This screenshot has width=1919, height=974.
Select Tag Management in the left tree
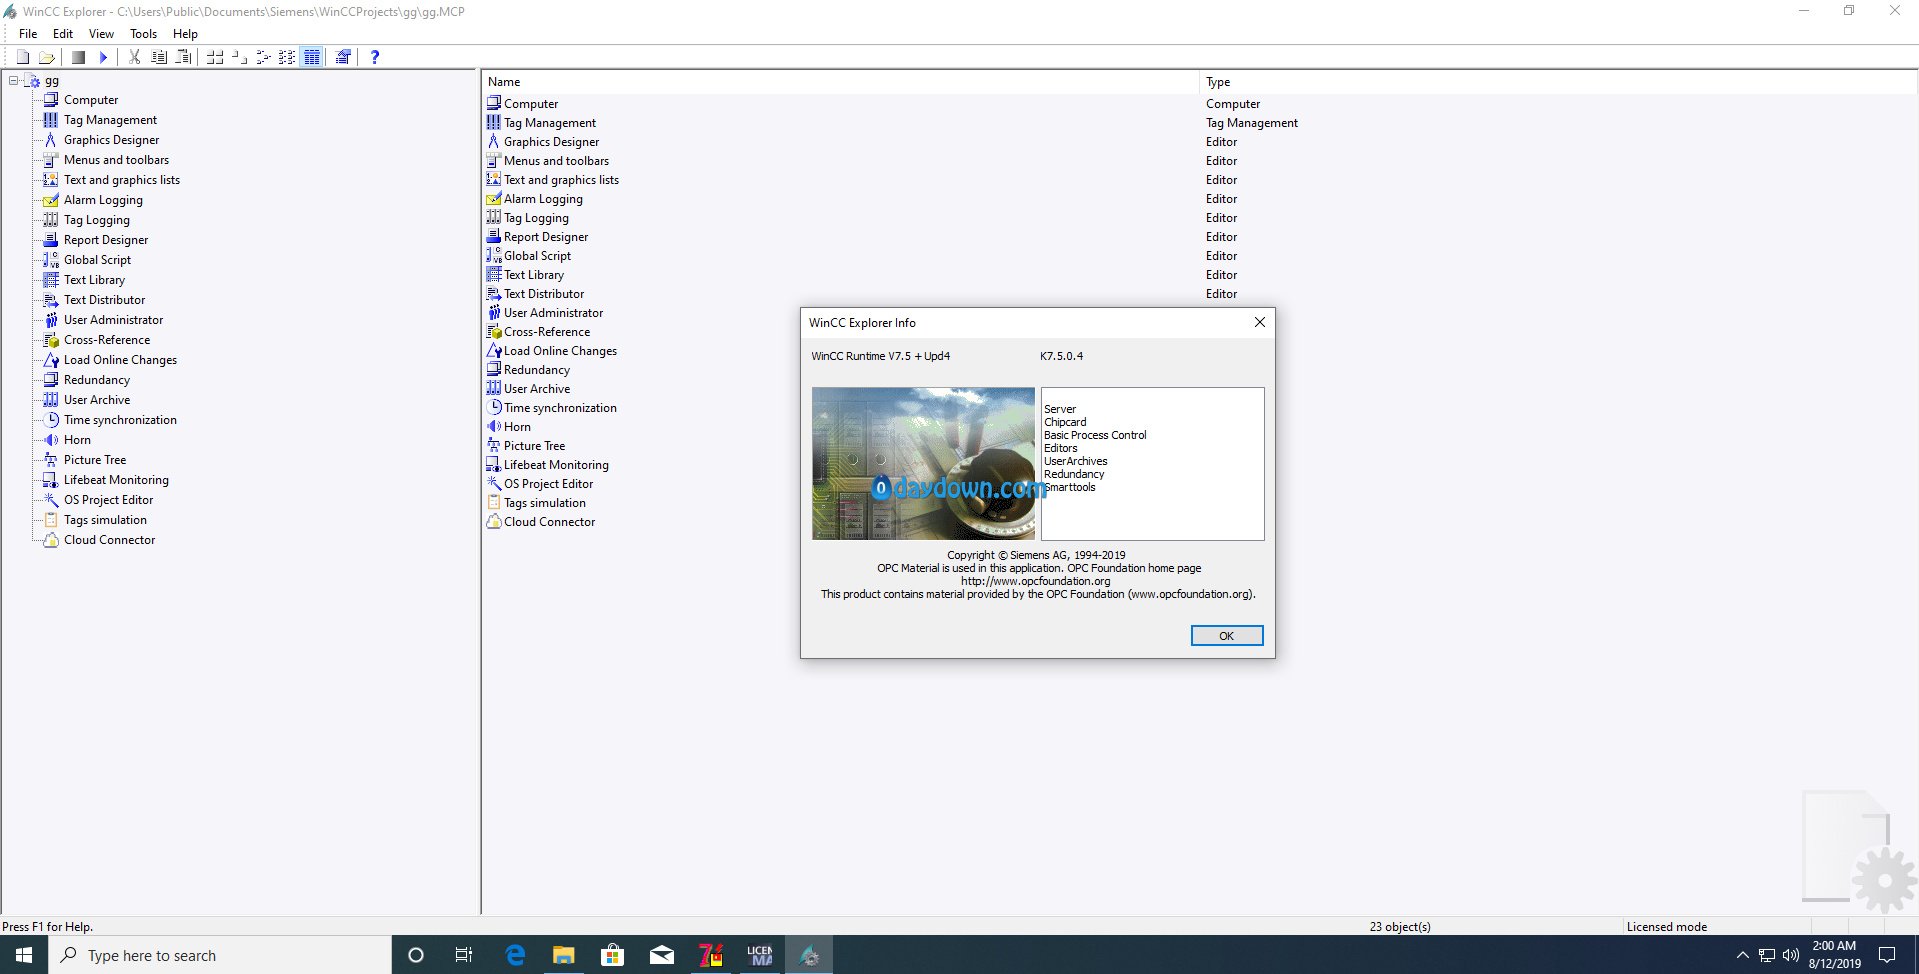point(110,120)
